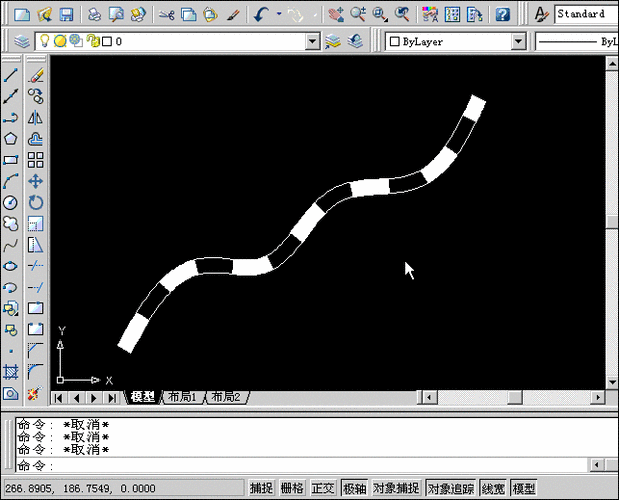Open the undo history dropdown arrow
This screenshot has height=500, width=619.
coord(279,14)
